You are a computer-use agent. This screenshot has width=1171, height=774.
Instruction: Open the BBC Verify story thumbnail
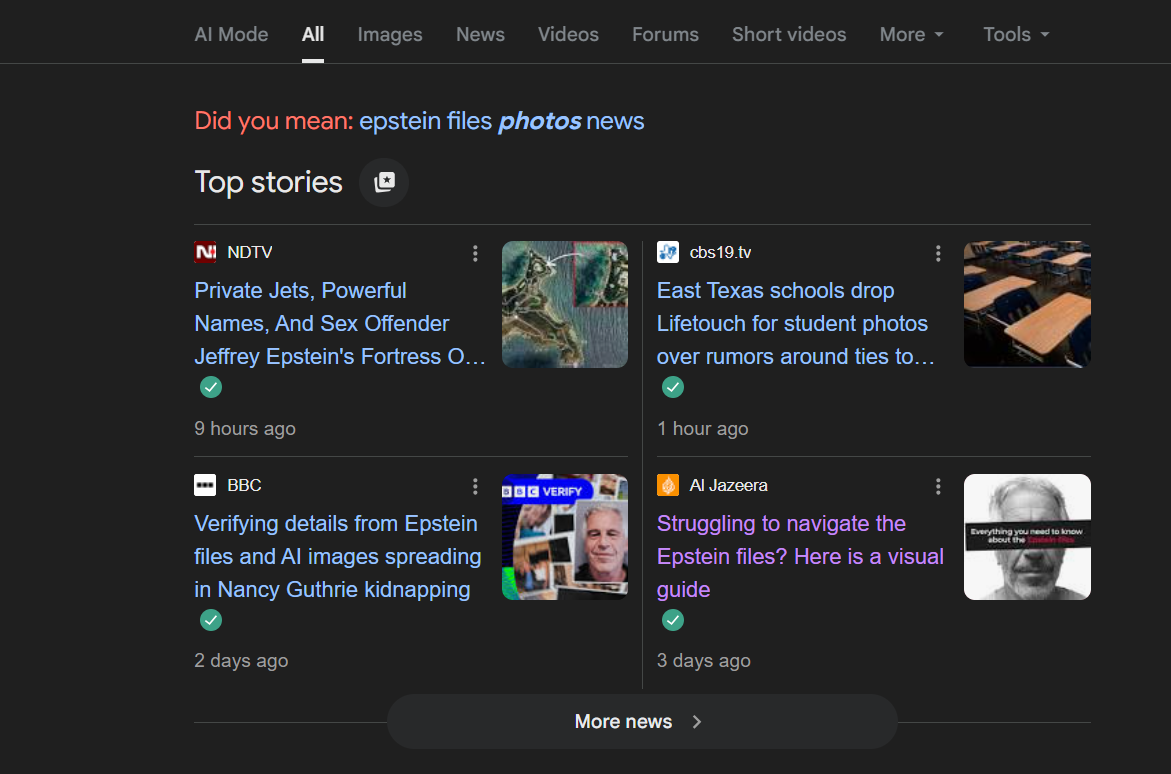point(565,537)
